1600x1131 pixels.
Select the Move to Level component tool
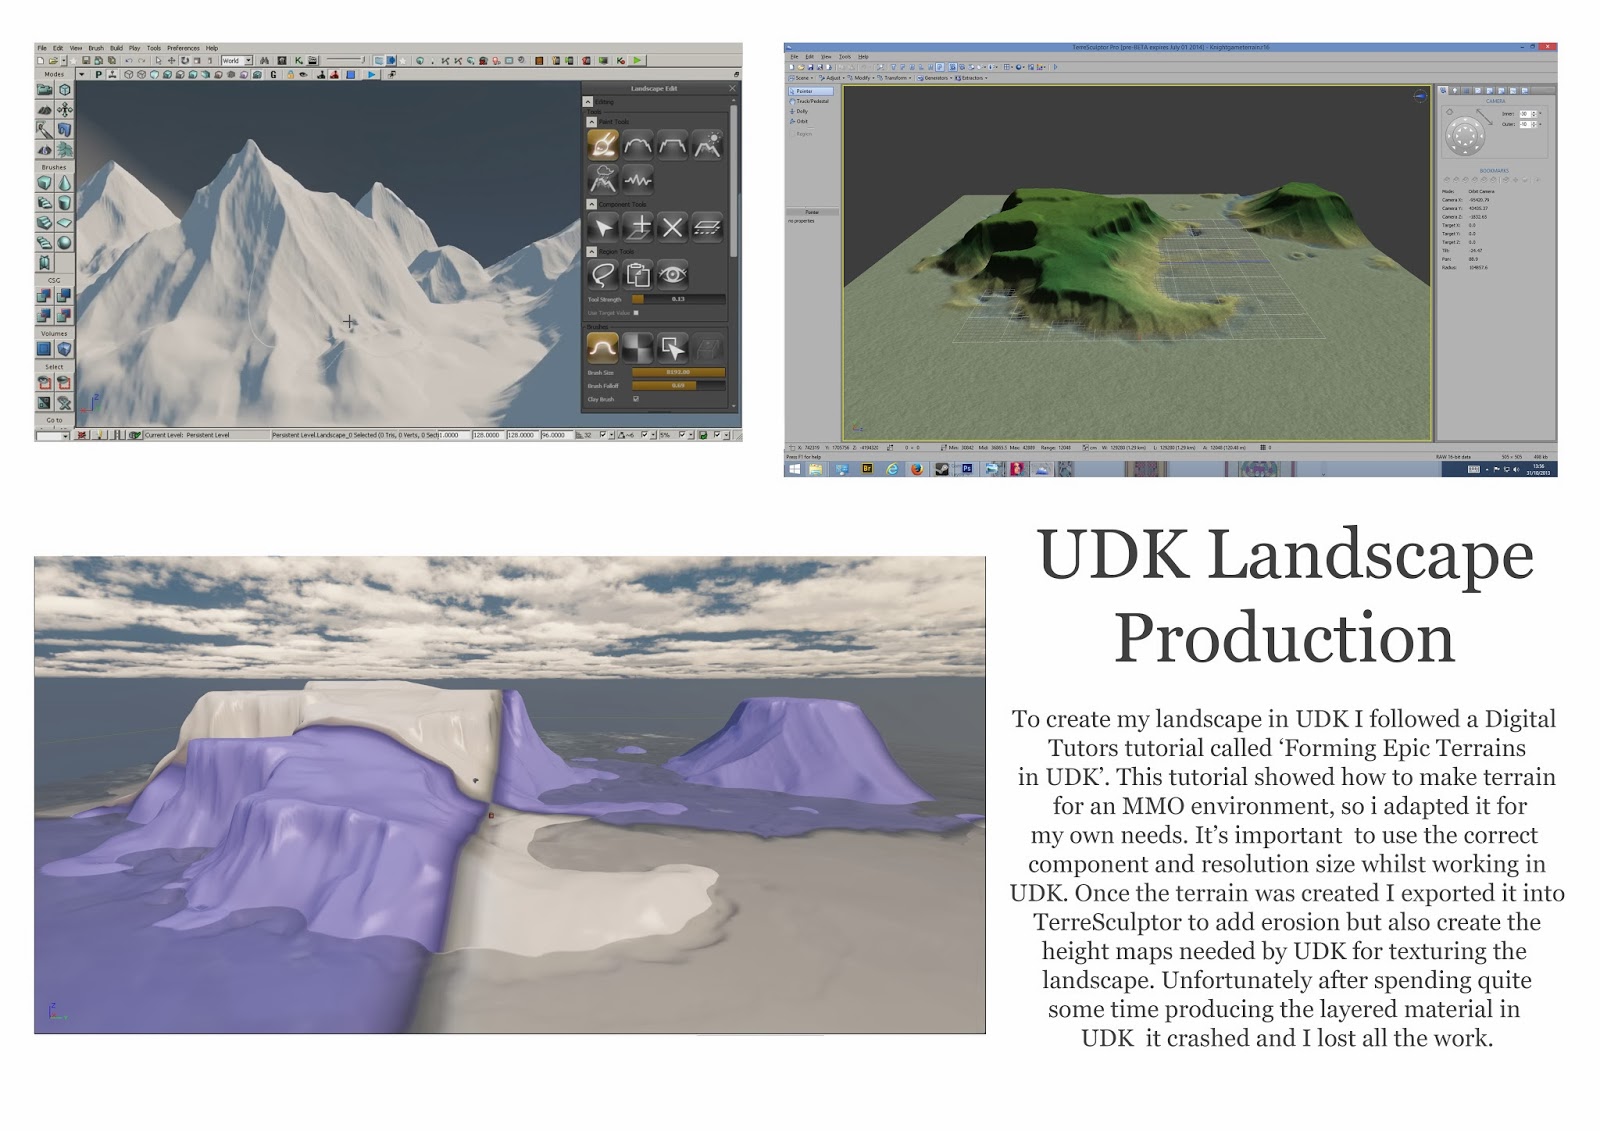pyautogui.click(x=707, y=227)
